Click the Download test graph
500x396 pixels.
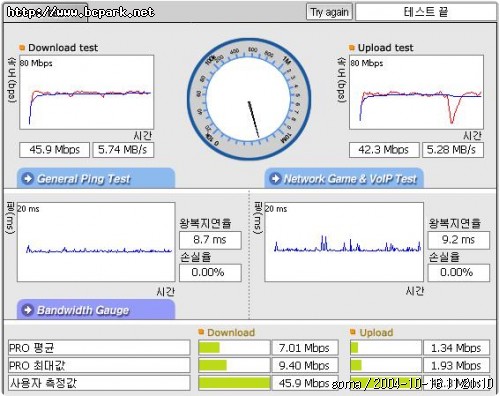pos(87,92)
